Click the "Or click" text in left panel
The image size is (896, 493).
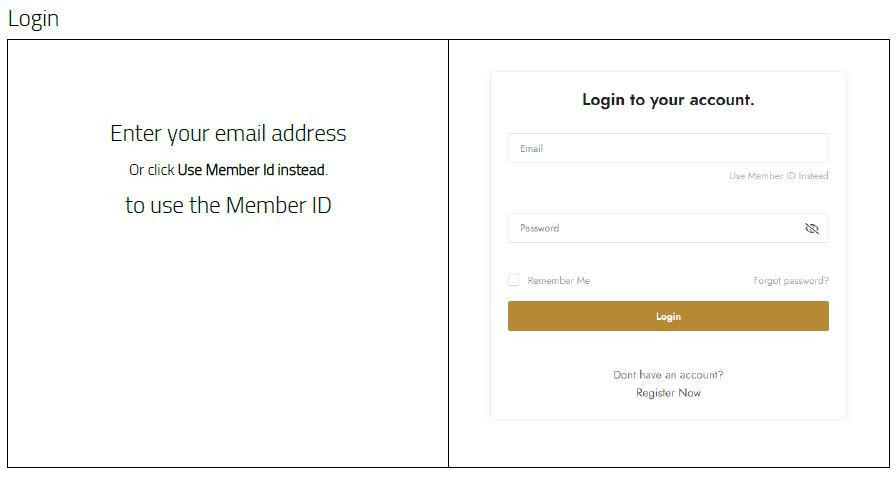[x=152, y=170]
